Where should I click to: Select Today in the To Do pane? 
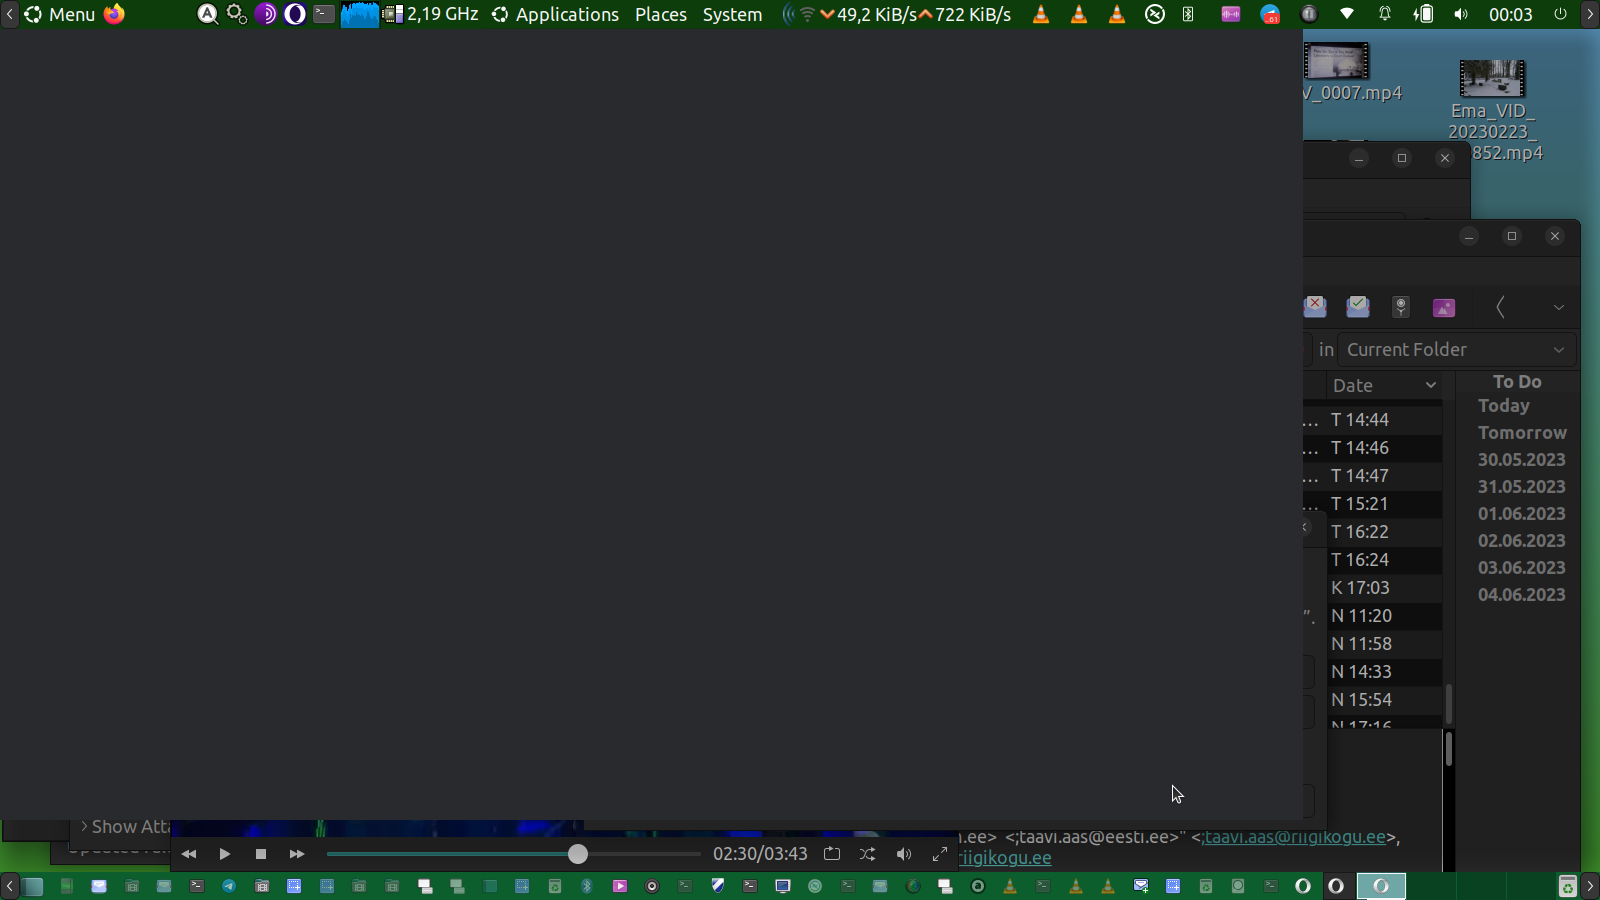pos(1504,406)
